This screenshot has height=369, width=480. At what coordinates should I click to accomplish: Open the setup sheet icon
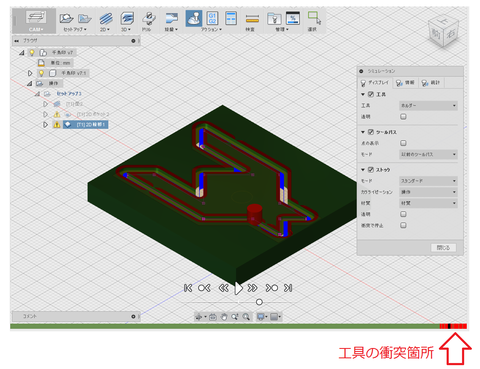(x=231, y=18)
